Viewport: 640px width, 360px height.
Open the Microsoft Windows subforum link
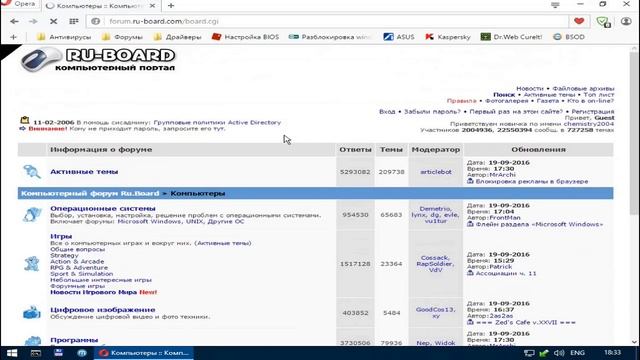point(149,222)
